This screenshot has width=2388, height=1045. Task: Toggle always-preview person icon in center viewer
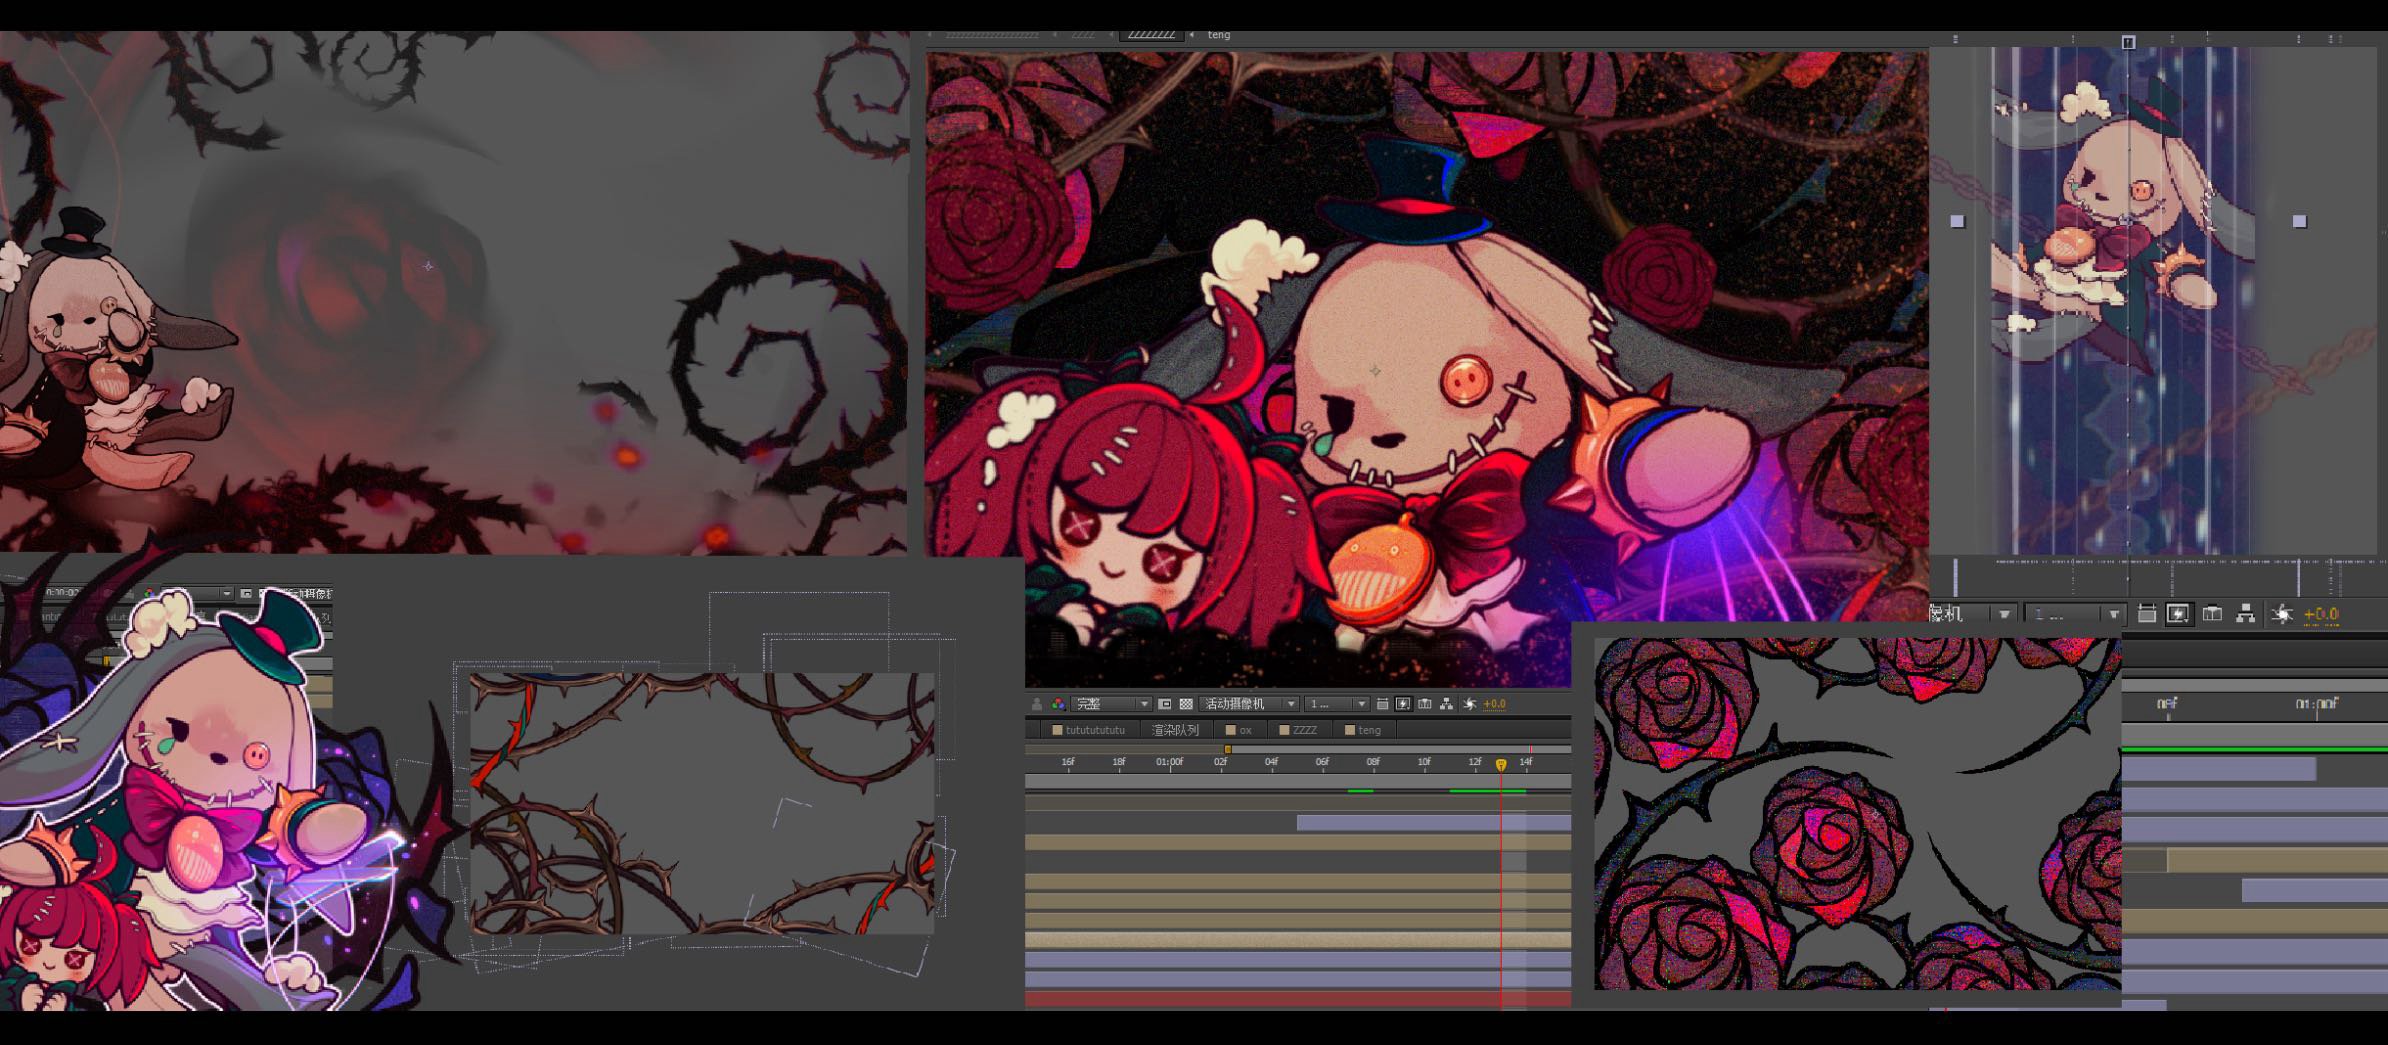click(x=1037, y=704)
